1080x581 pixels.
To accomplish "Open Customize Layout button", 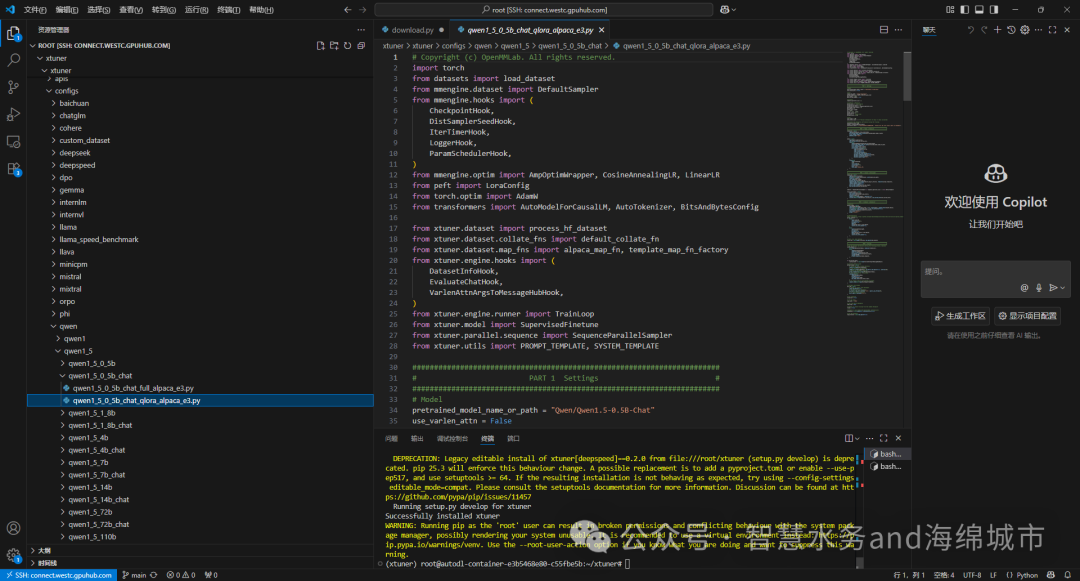I will click(950, 10).
